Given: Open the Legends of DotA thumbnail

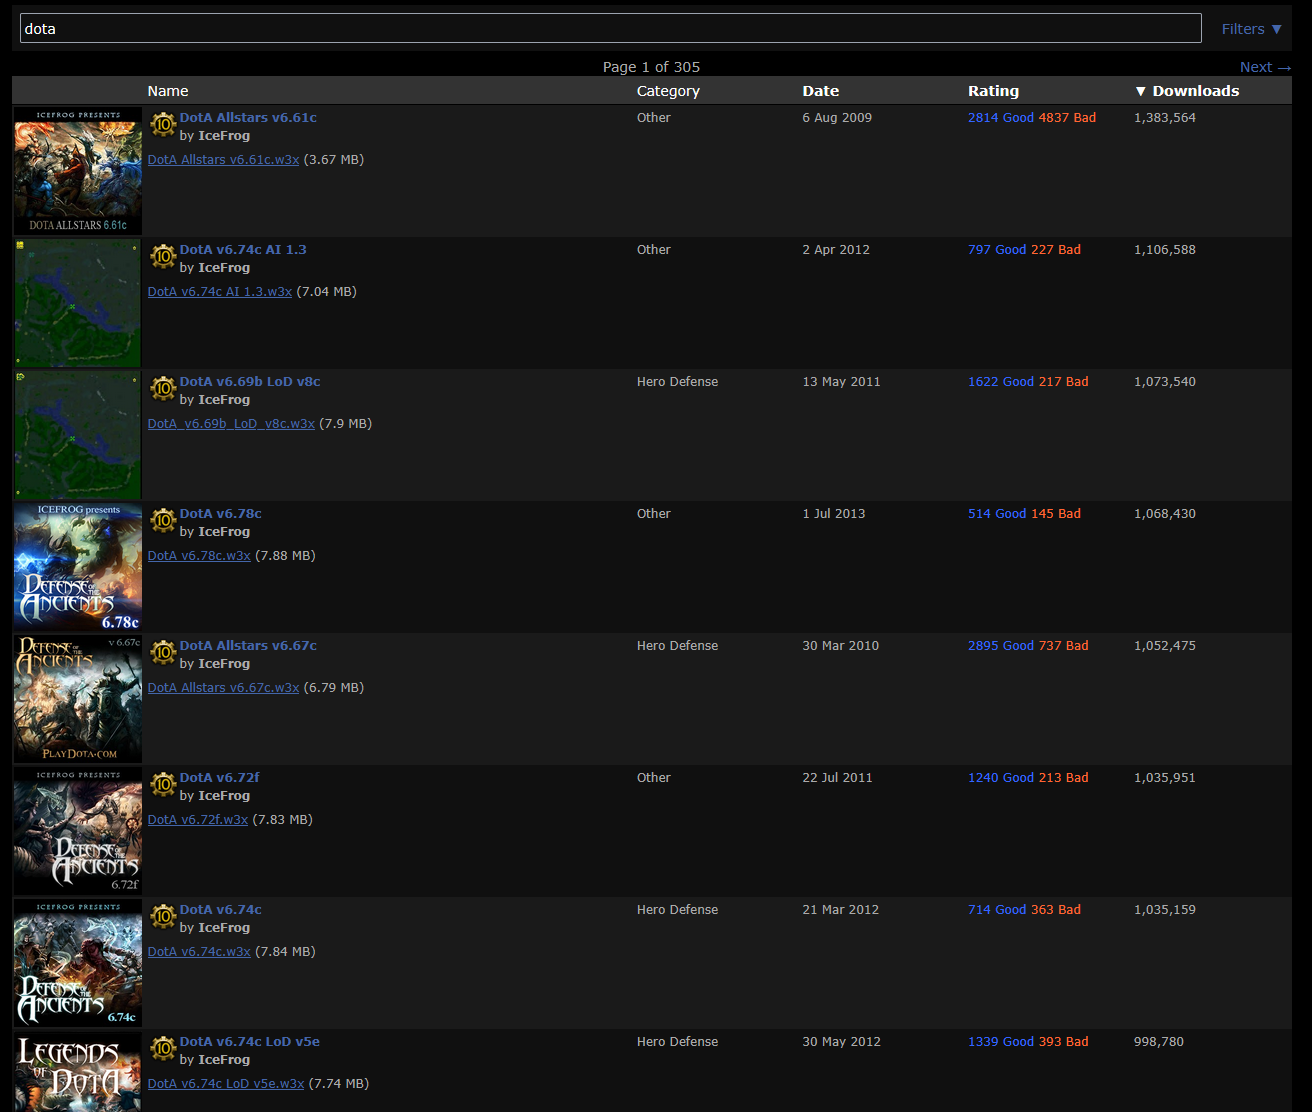Looking at the screenshot, I should [x=78, y=1071].
